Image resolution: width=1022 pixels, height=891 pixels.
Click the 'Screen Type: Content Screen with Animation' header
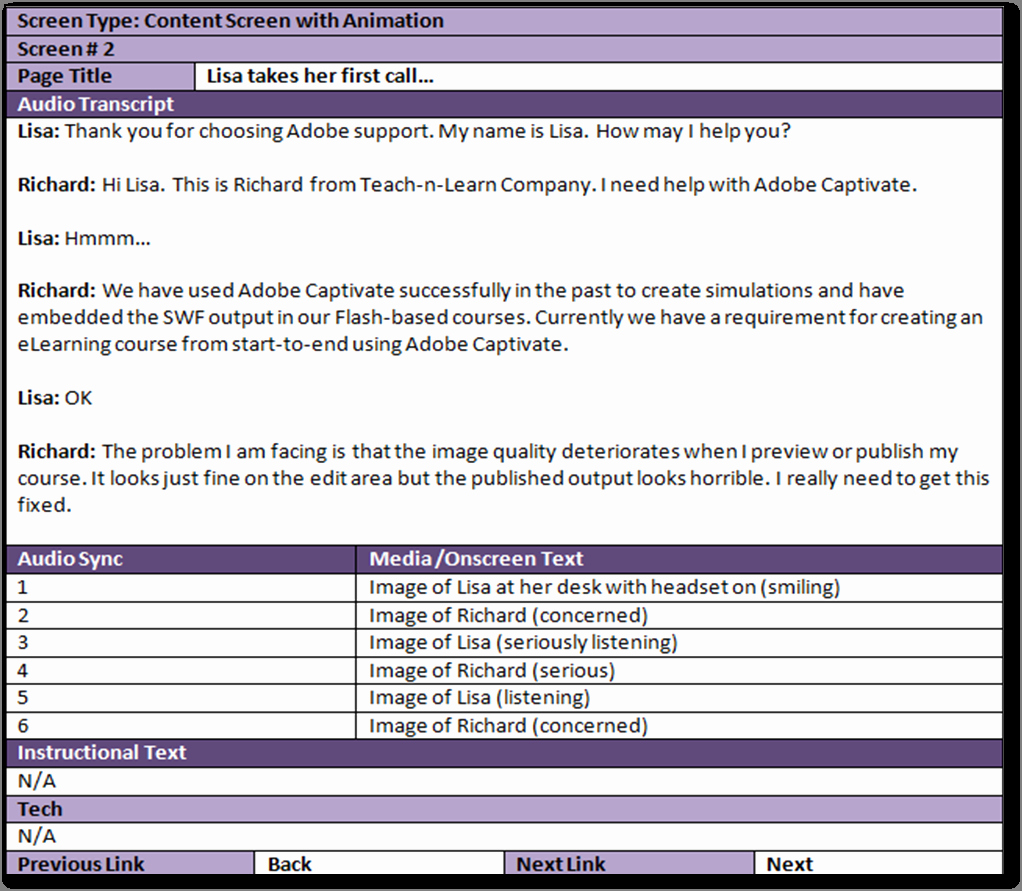tap(504, 21)
